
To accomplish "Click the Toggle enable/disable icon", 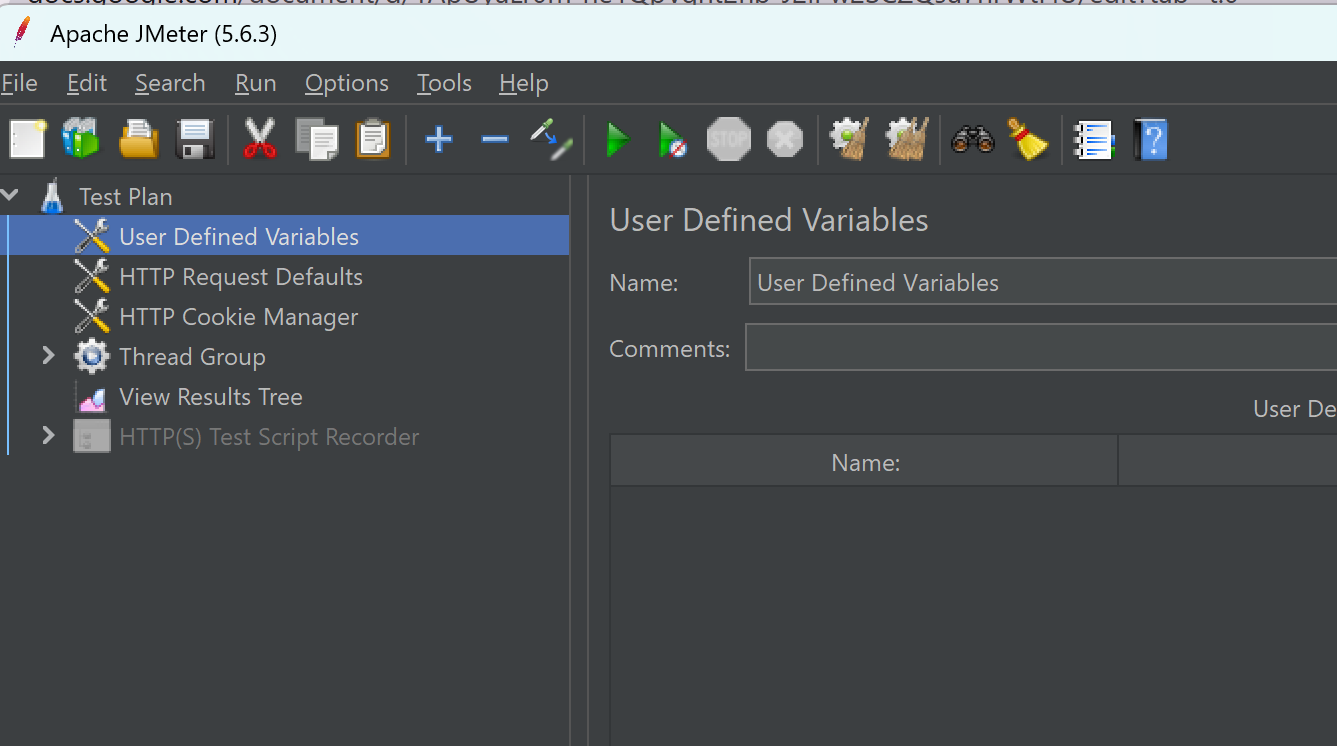I will tap(551, 139).
